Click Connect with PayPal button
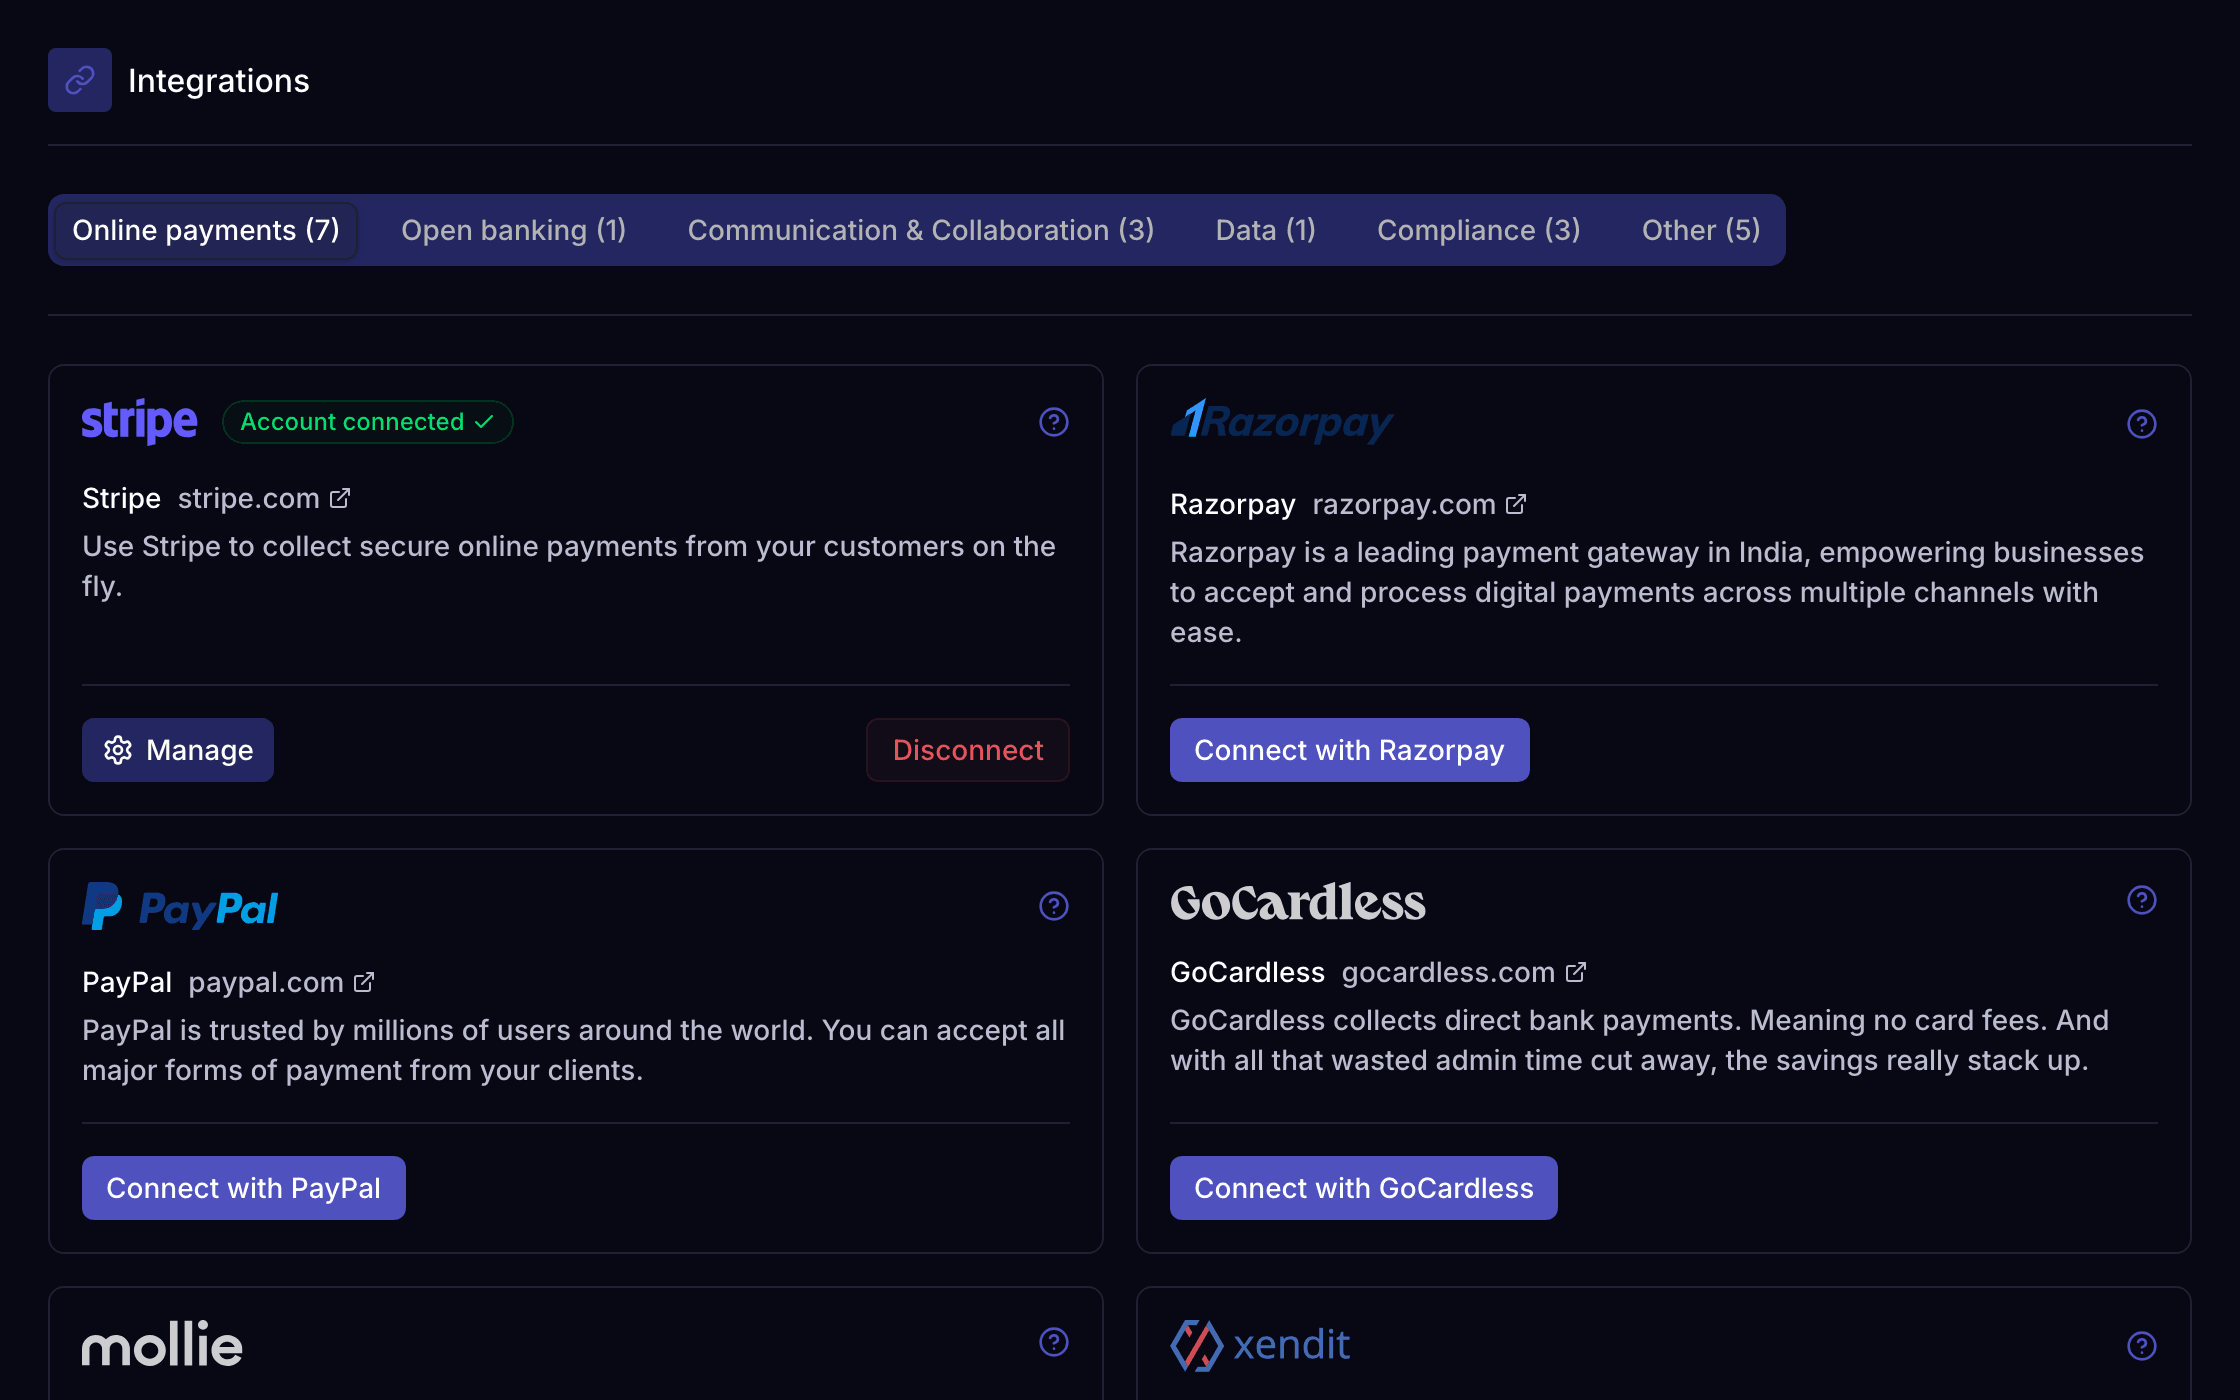Viewport: 2240px width, 1400px height. click(244, 1188)
